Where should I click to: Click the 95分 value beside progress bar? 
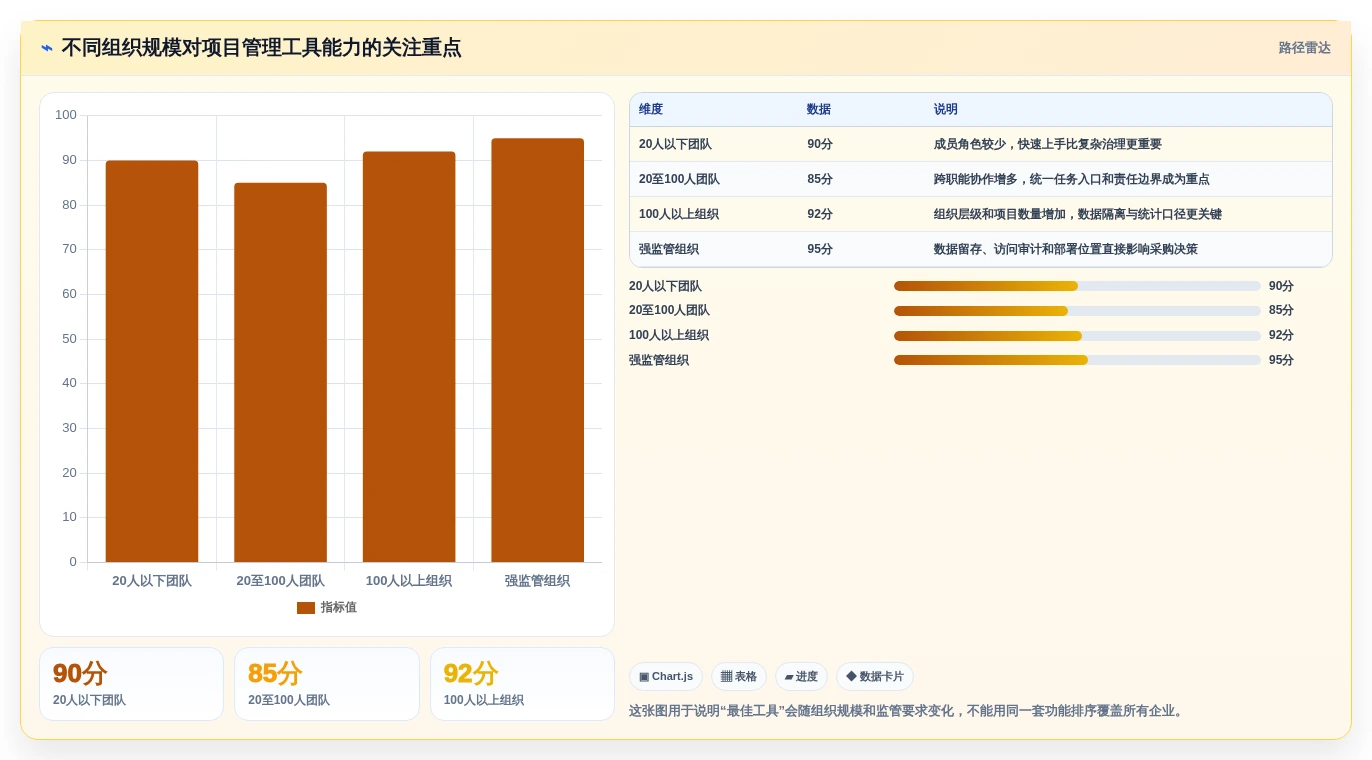point(1281,360)
